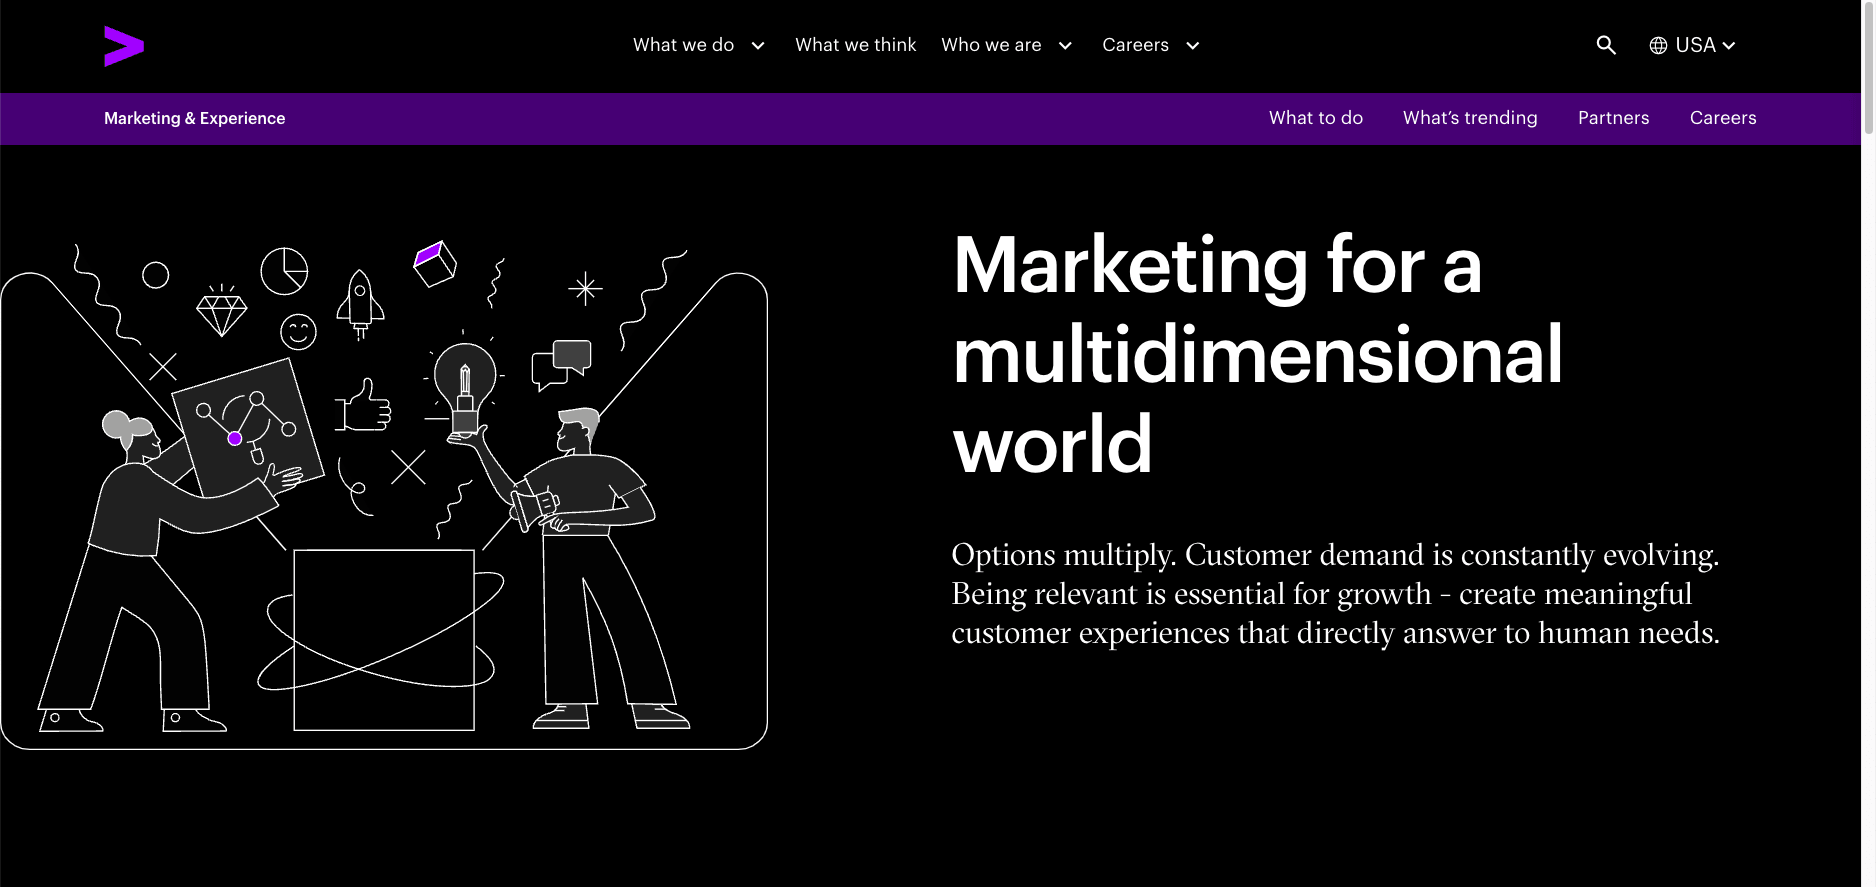
Task: Click the light bulb icon in illustration
Action: pos(464,383)
